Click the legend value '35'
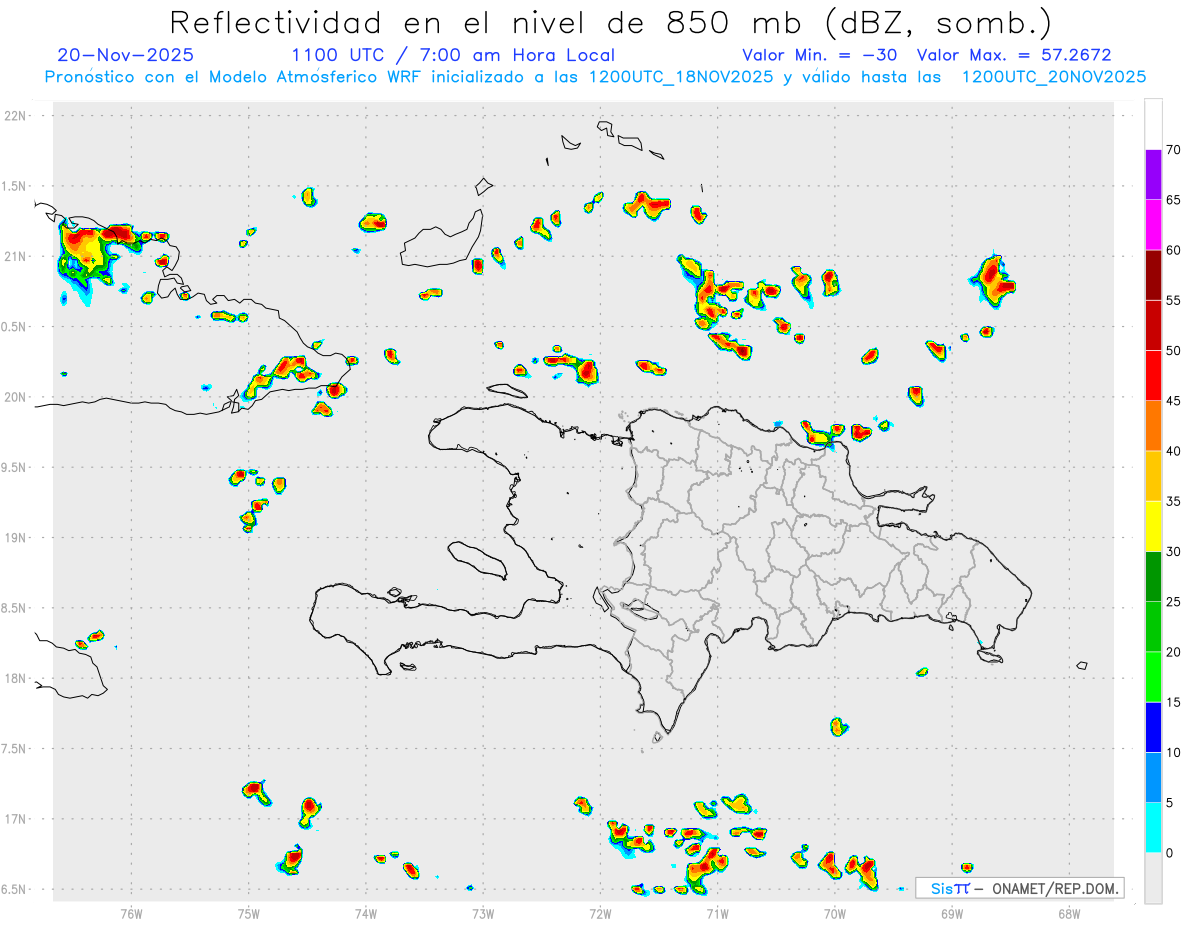 coord(1173,502)
